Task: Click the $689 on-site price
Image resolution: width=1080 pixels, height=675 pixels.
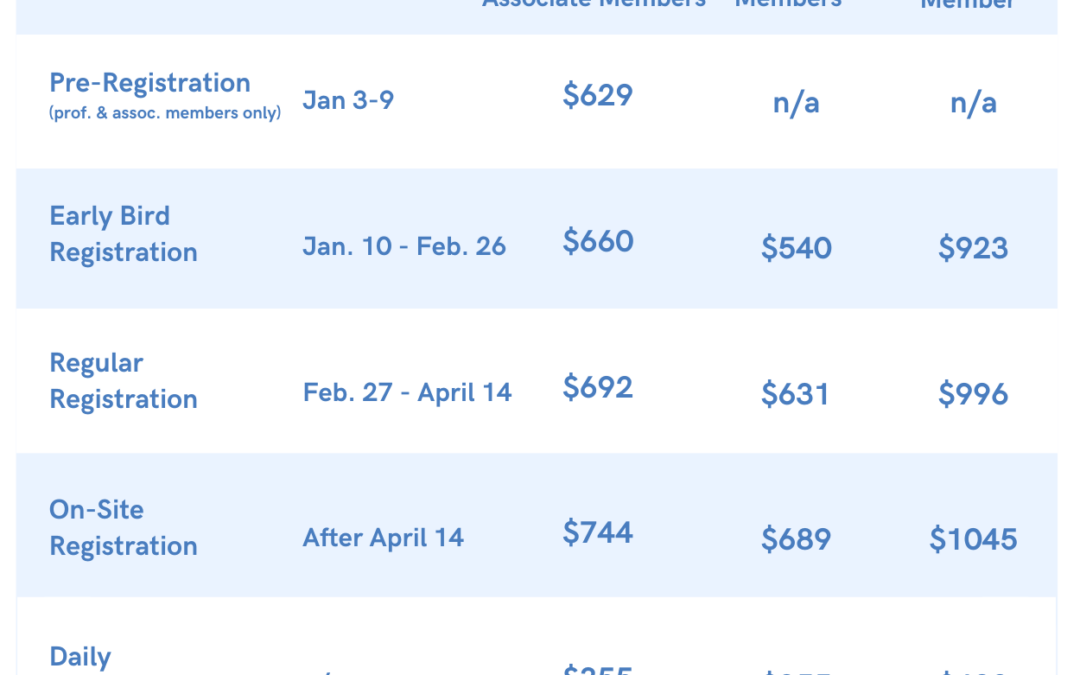Action: click(x=796, y=539)
